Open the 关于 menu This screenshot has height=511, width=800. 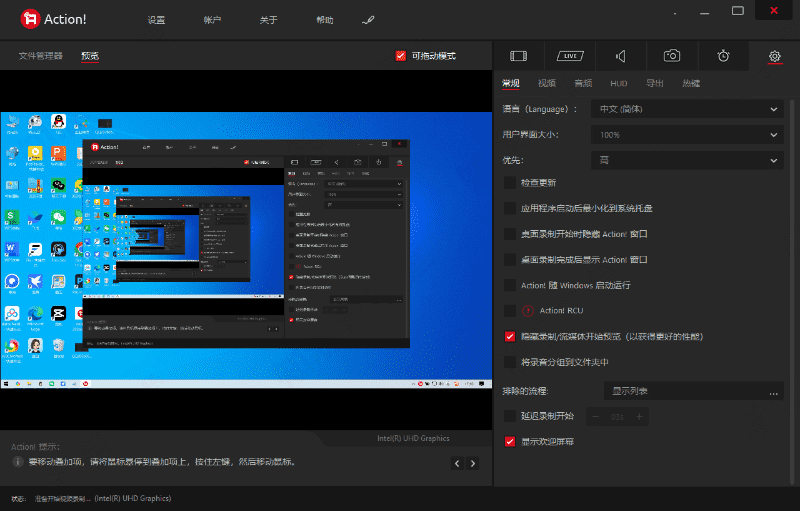point(268,20)
